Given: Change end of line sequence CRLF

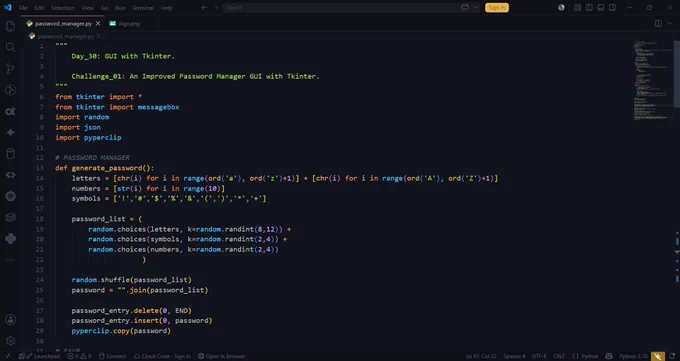Looking at the screenshot, I should [x=559, y=356].
